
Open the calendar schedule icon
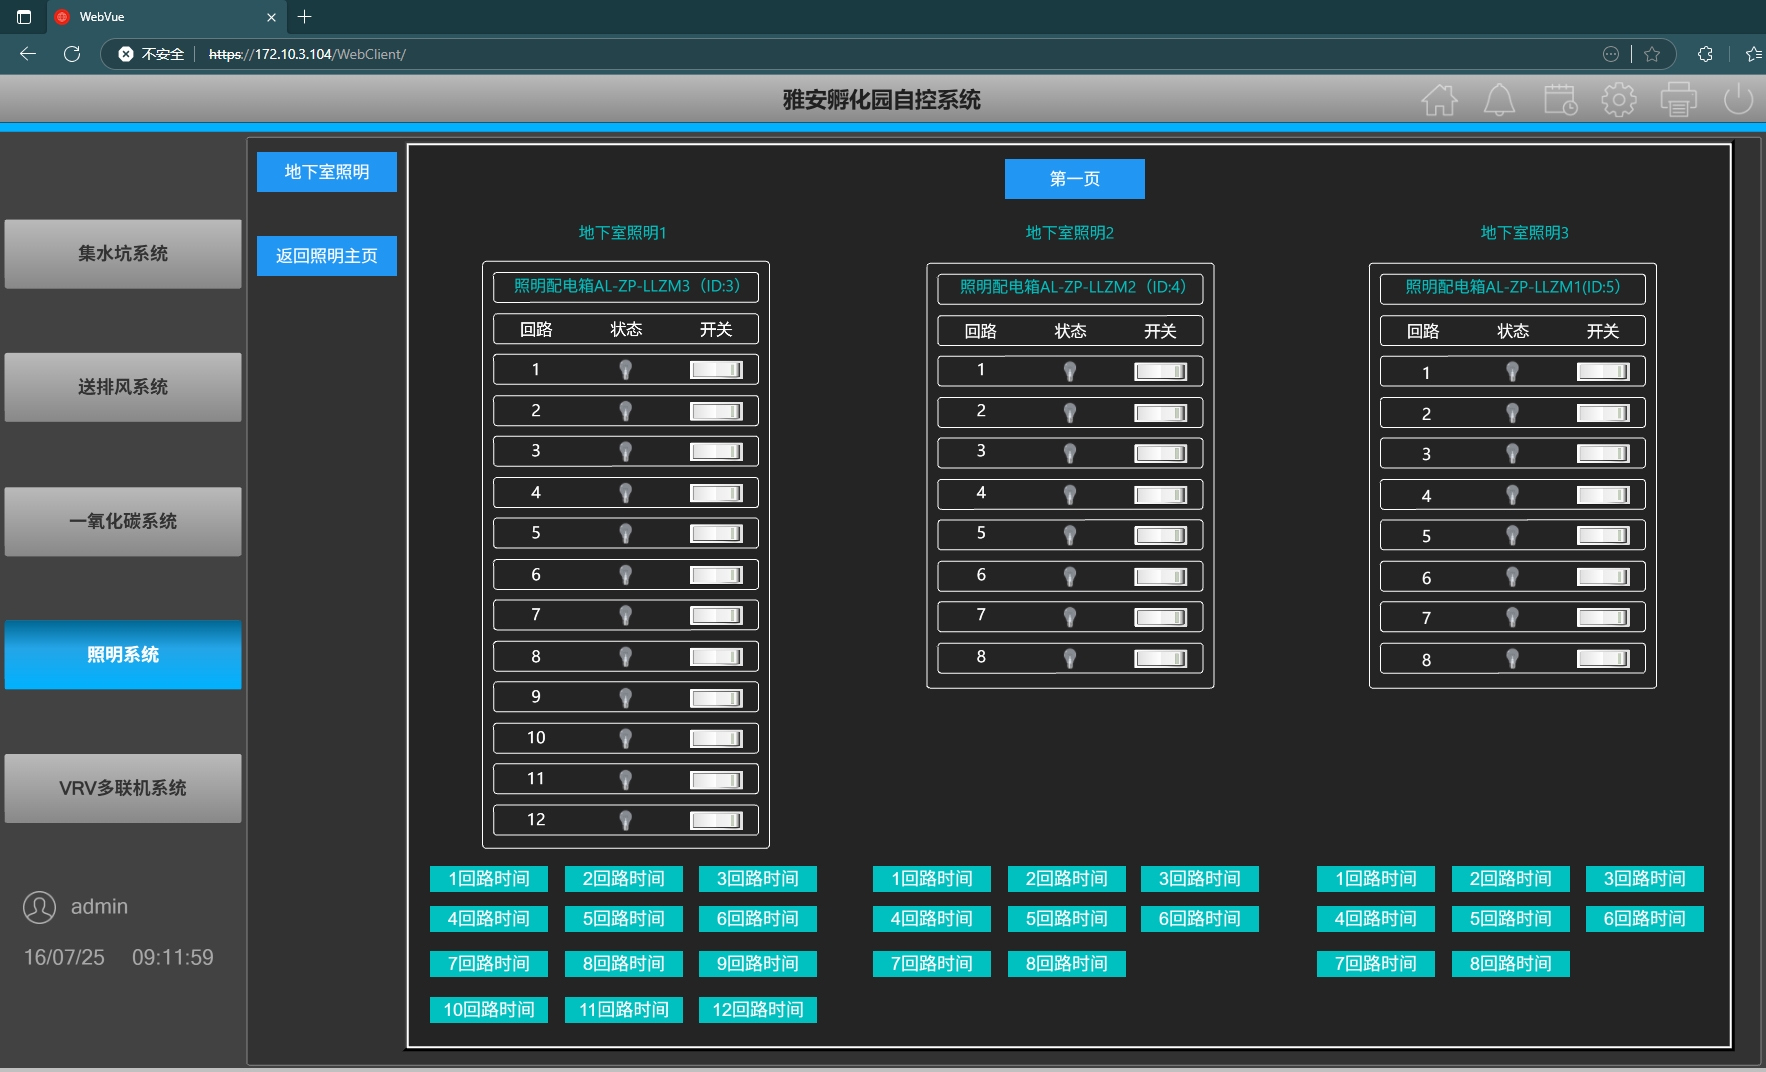point(1560,100)
